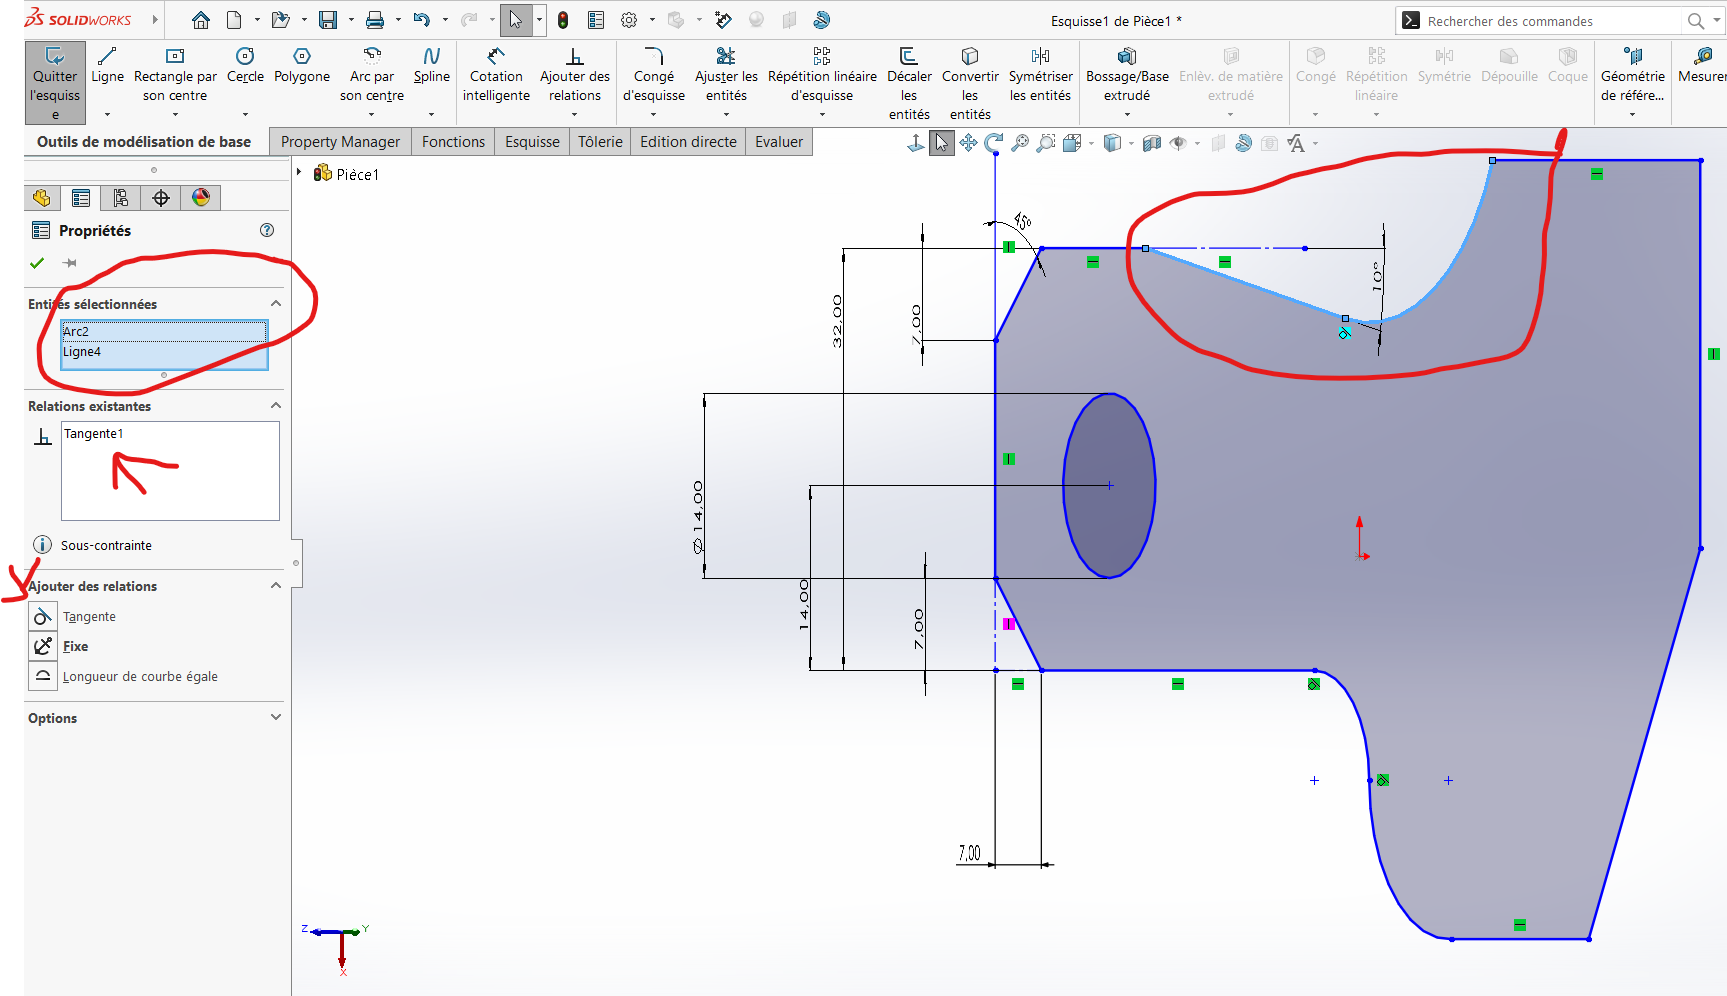Click the Print icon
Screen dimensions: 1727x996
[375, 20]
